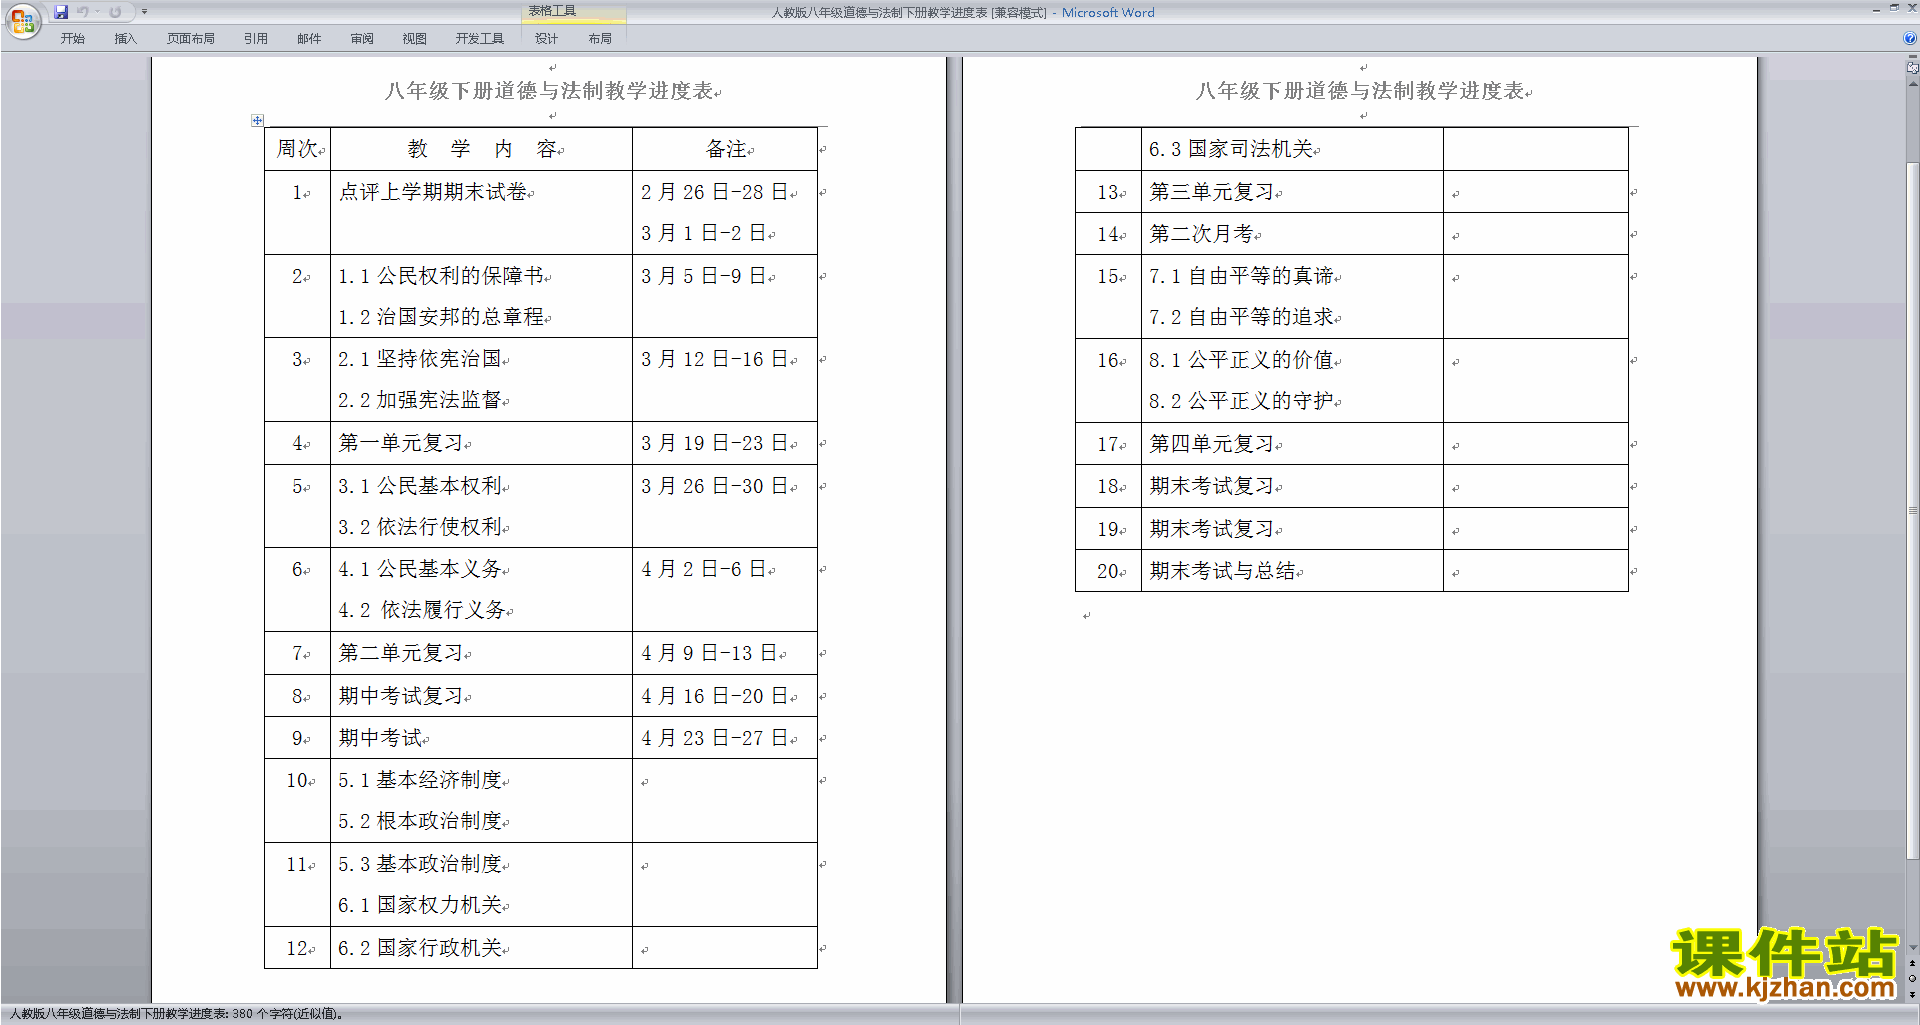Click the line 7.1 自由平等的真谛
Screen dimensions: 1920x1025
click(x=1241, y=276)
